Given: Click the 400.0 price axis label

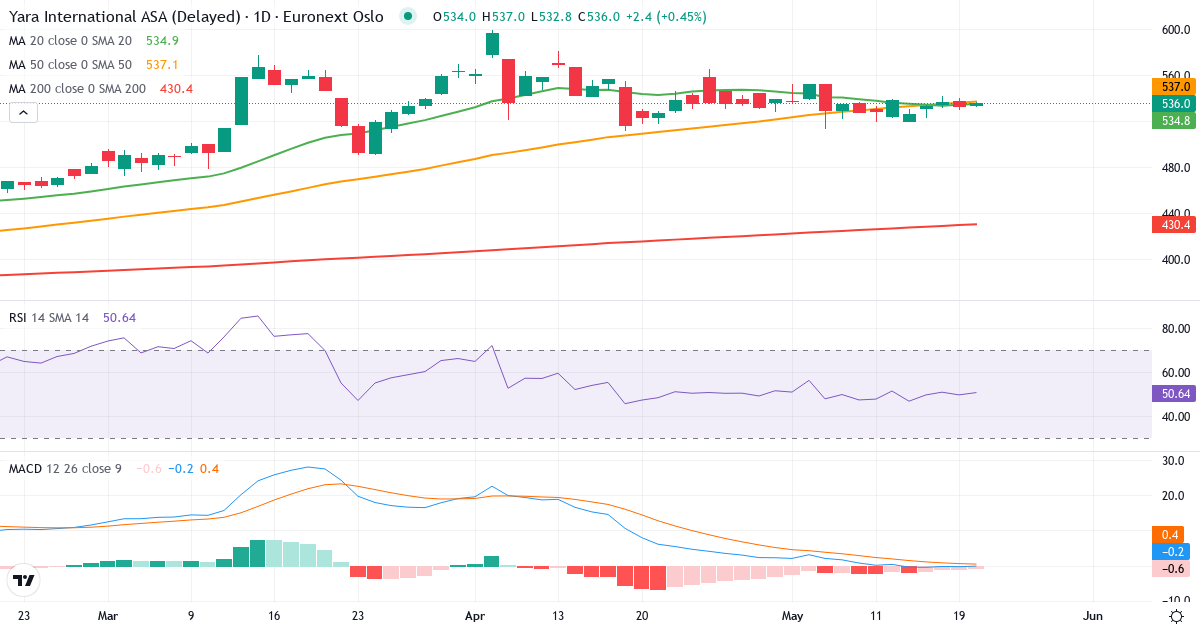Looking at the screenshot, I should pyautogui.click(x=1175, y=260).
